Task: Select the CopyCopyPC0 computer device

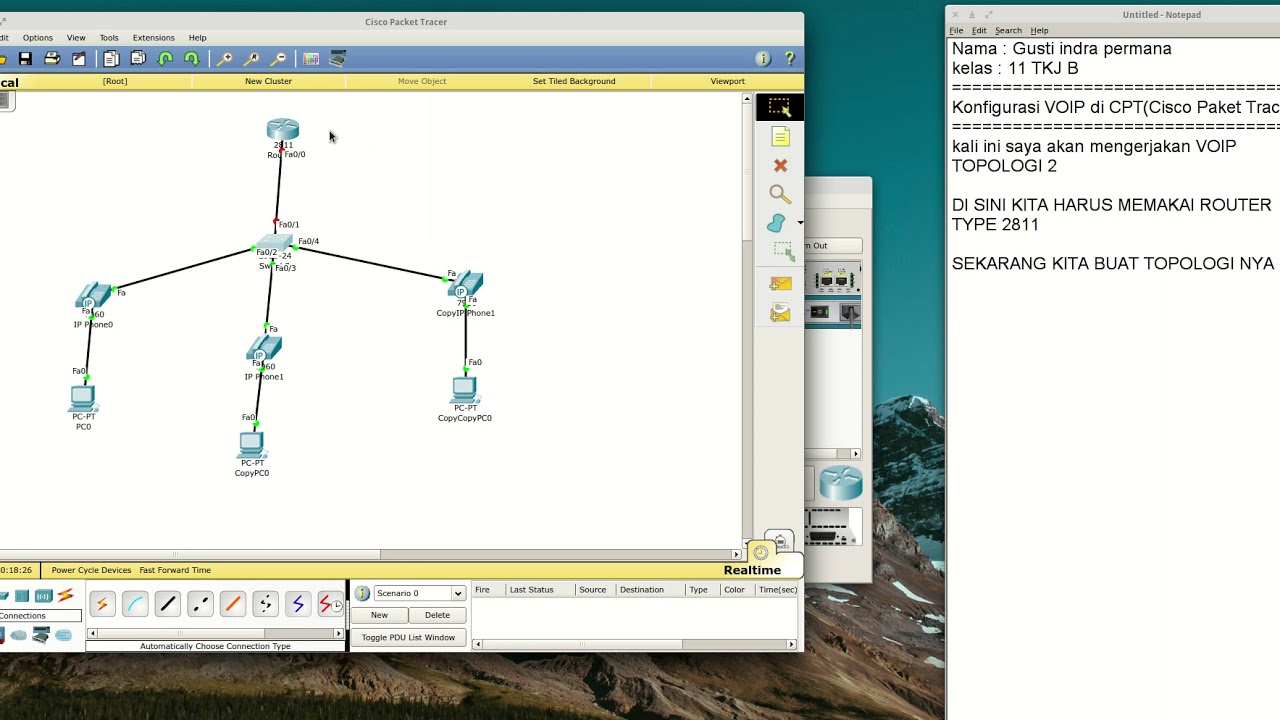Action: click(464, 390)
